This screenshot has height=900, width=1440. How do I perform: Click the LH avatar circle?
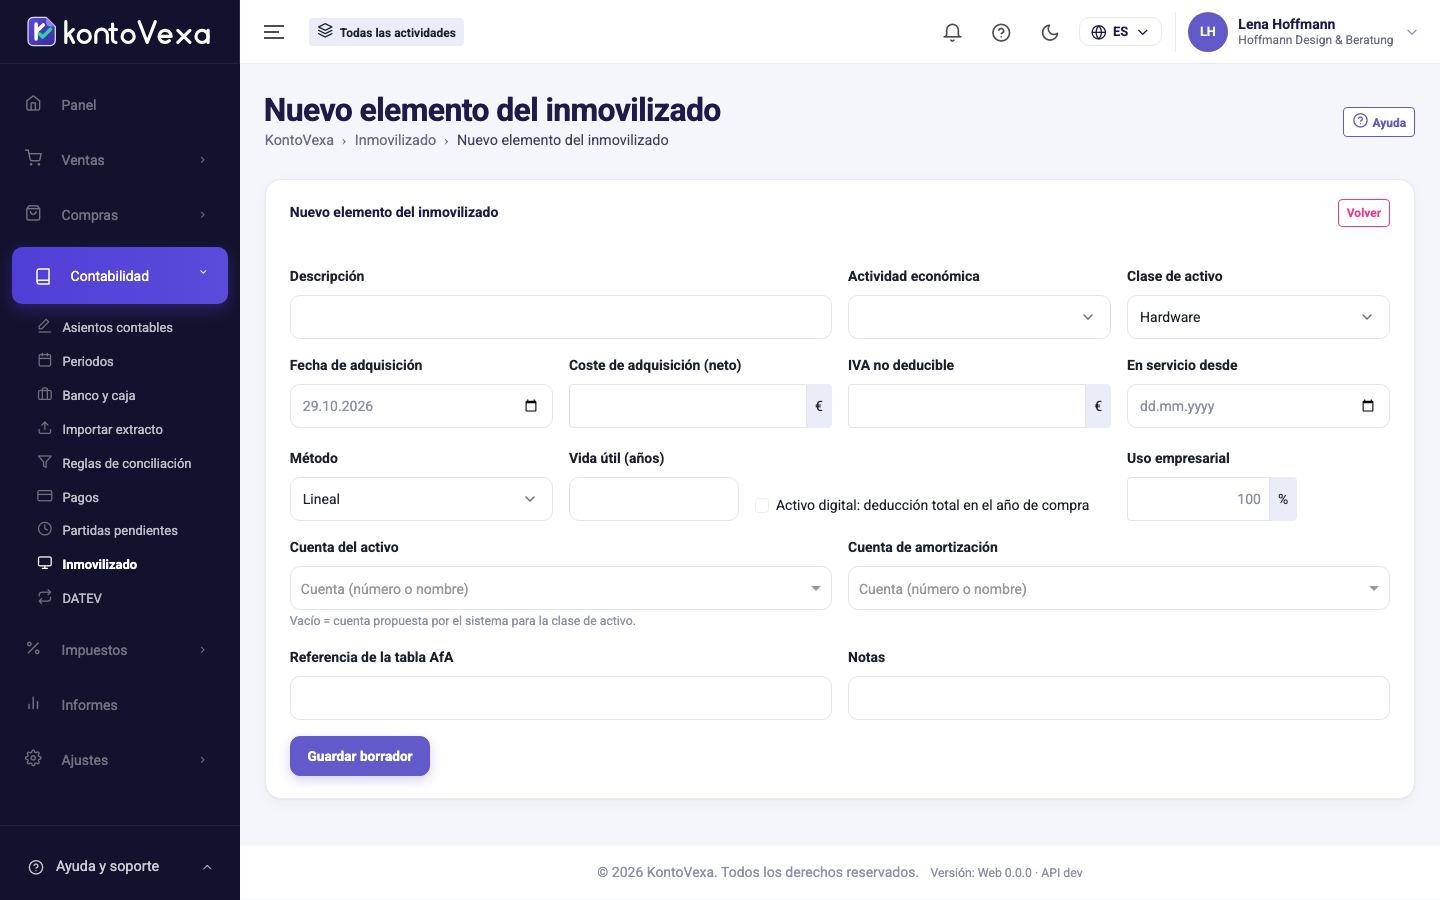coord(1207,32)
